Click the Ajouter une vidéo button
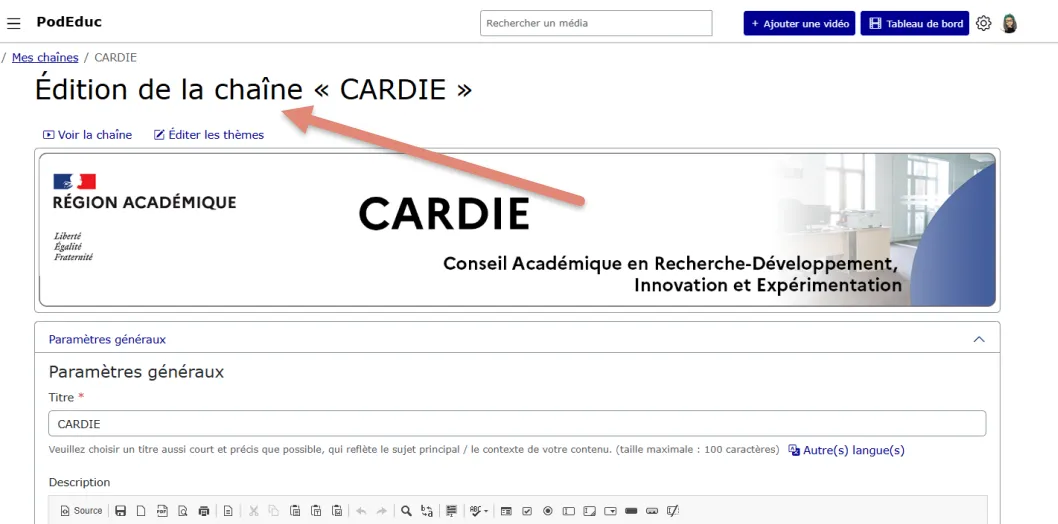 point(800,24)
